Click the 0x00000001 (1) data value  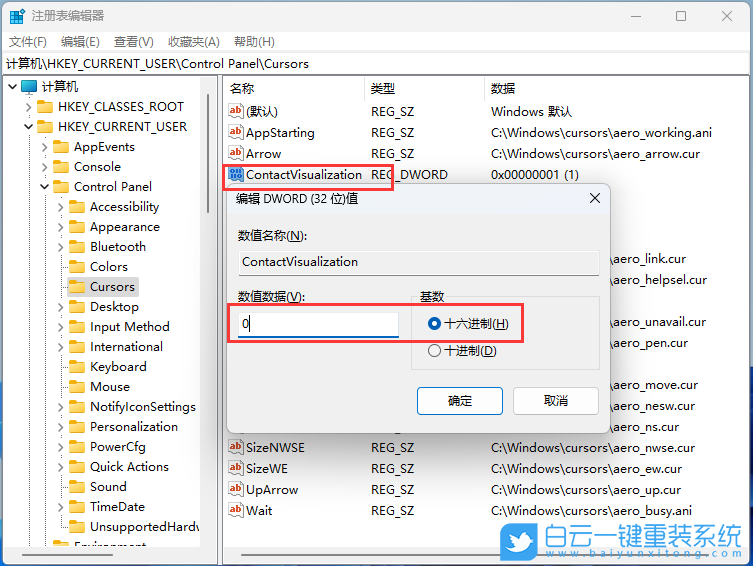534,175
